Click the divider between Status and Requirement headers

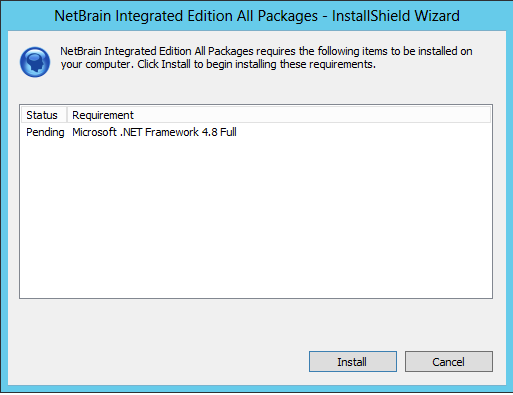(67, 115)
